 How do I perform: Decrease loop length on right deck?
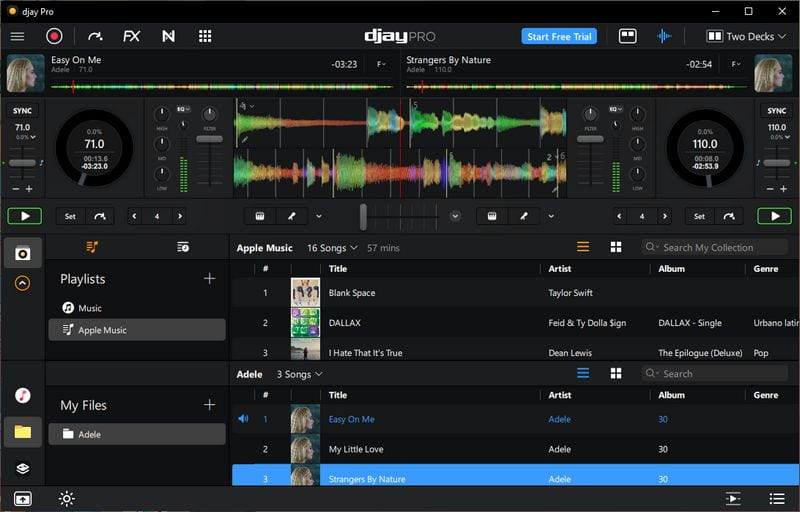[x=619, y=216]
